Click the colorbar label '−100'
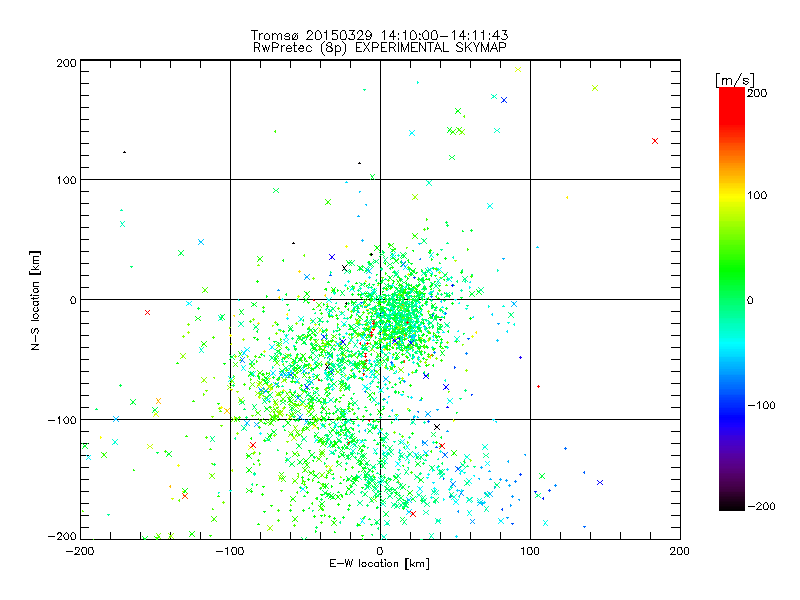Screen dimensions: 800x600 761,406
